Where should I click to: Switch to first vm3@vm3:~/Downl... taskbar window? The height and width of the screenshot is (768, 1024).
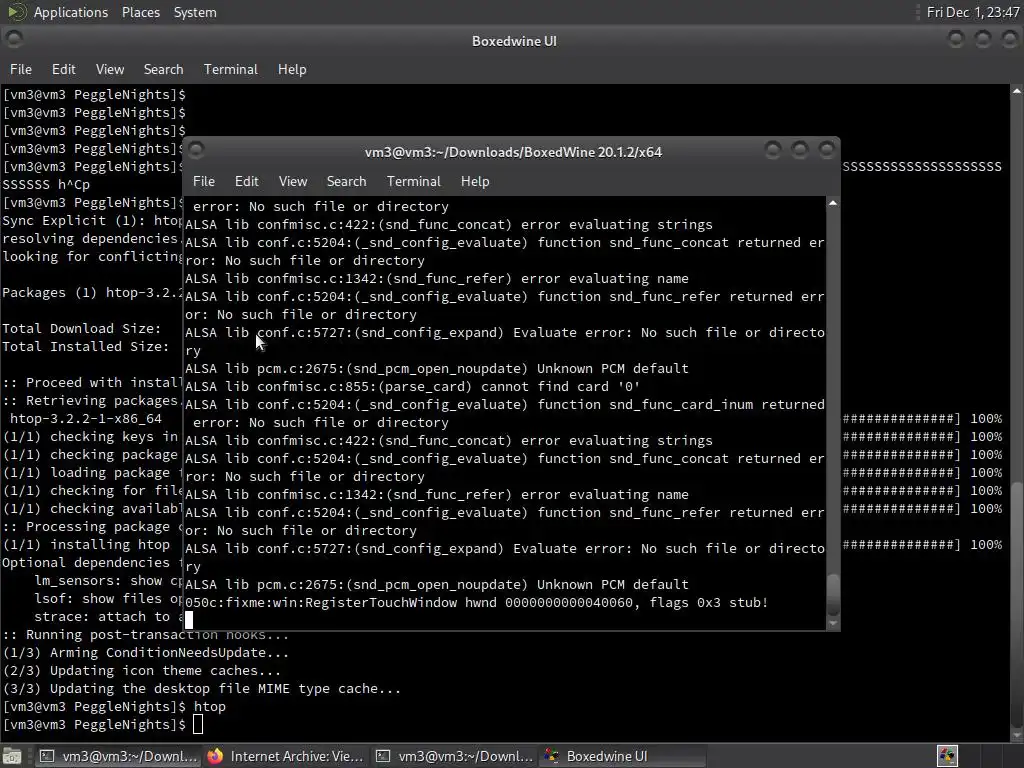coord(119,756)
